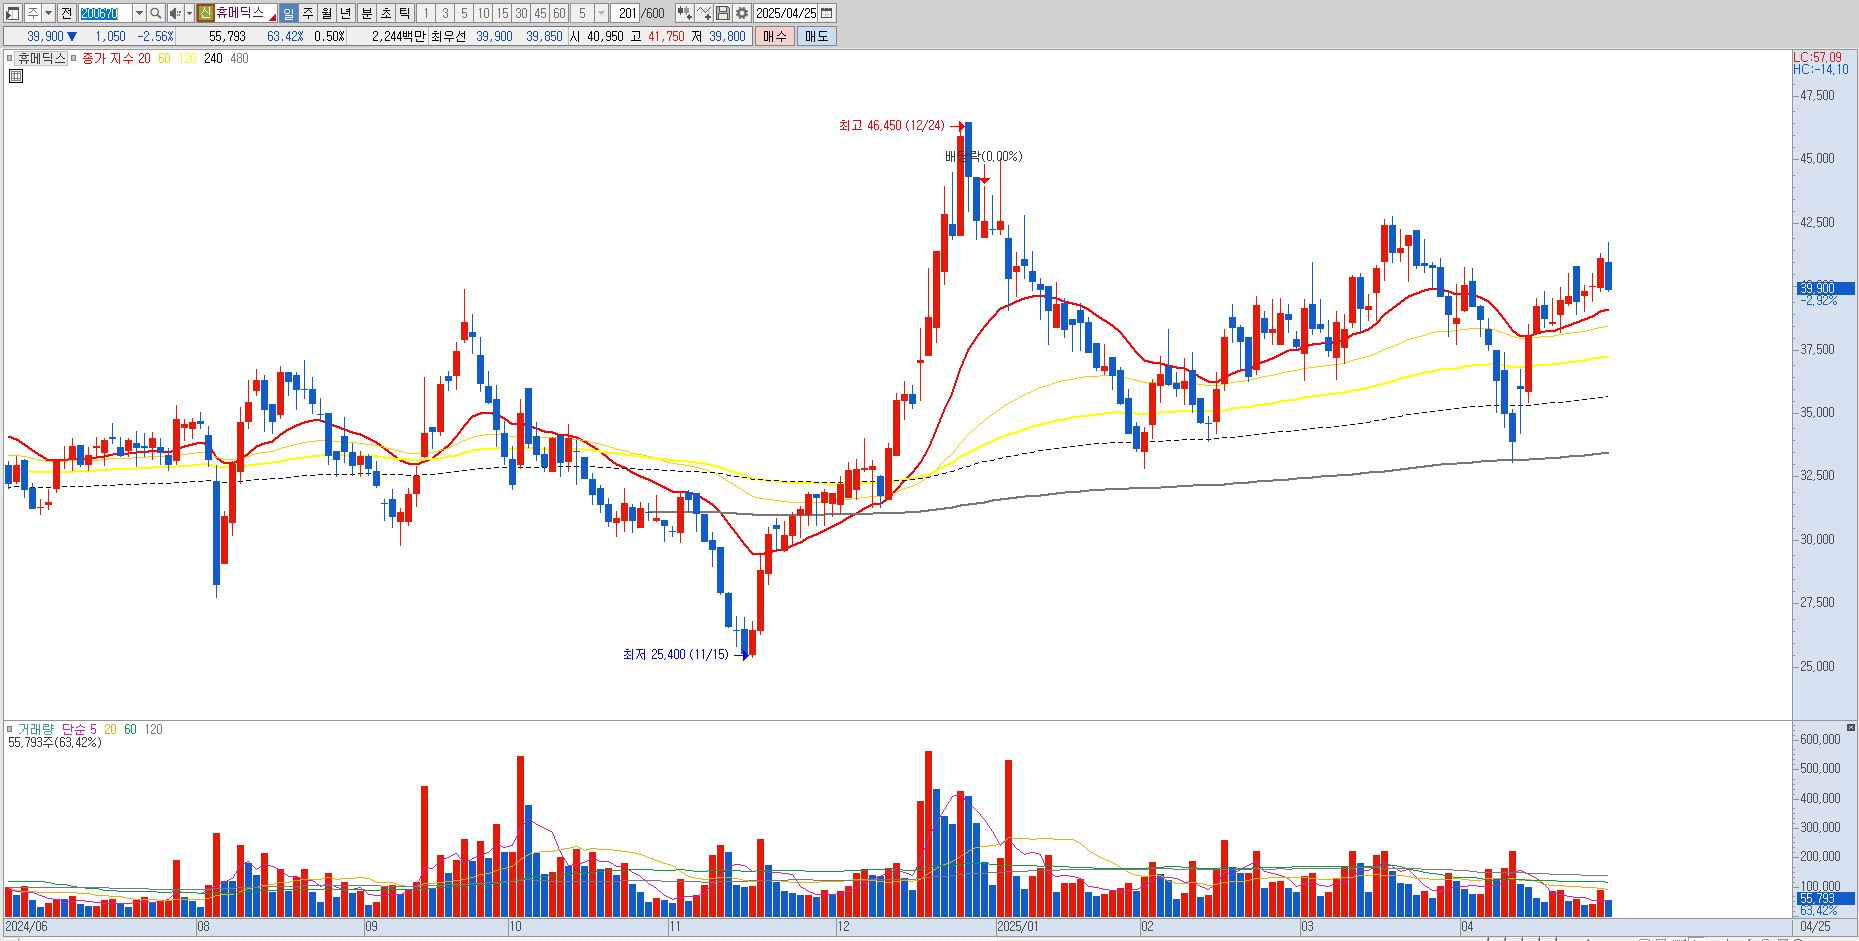
Task: Expand the interval dropdown after the 5 box
Action: [601, 13]
